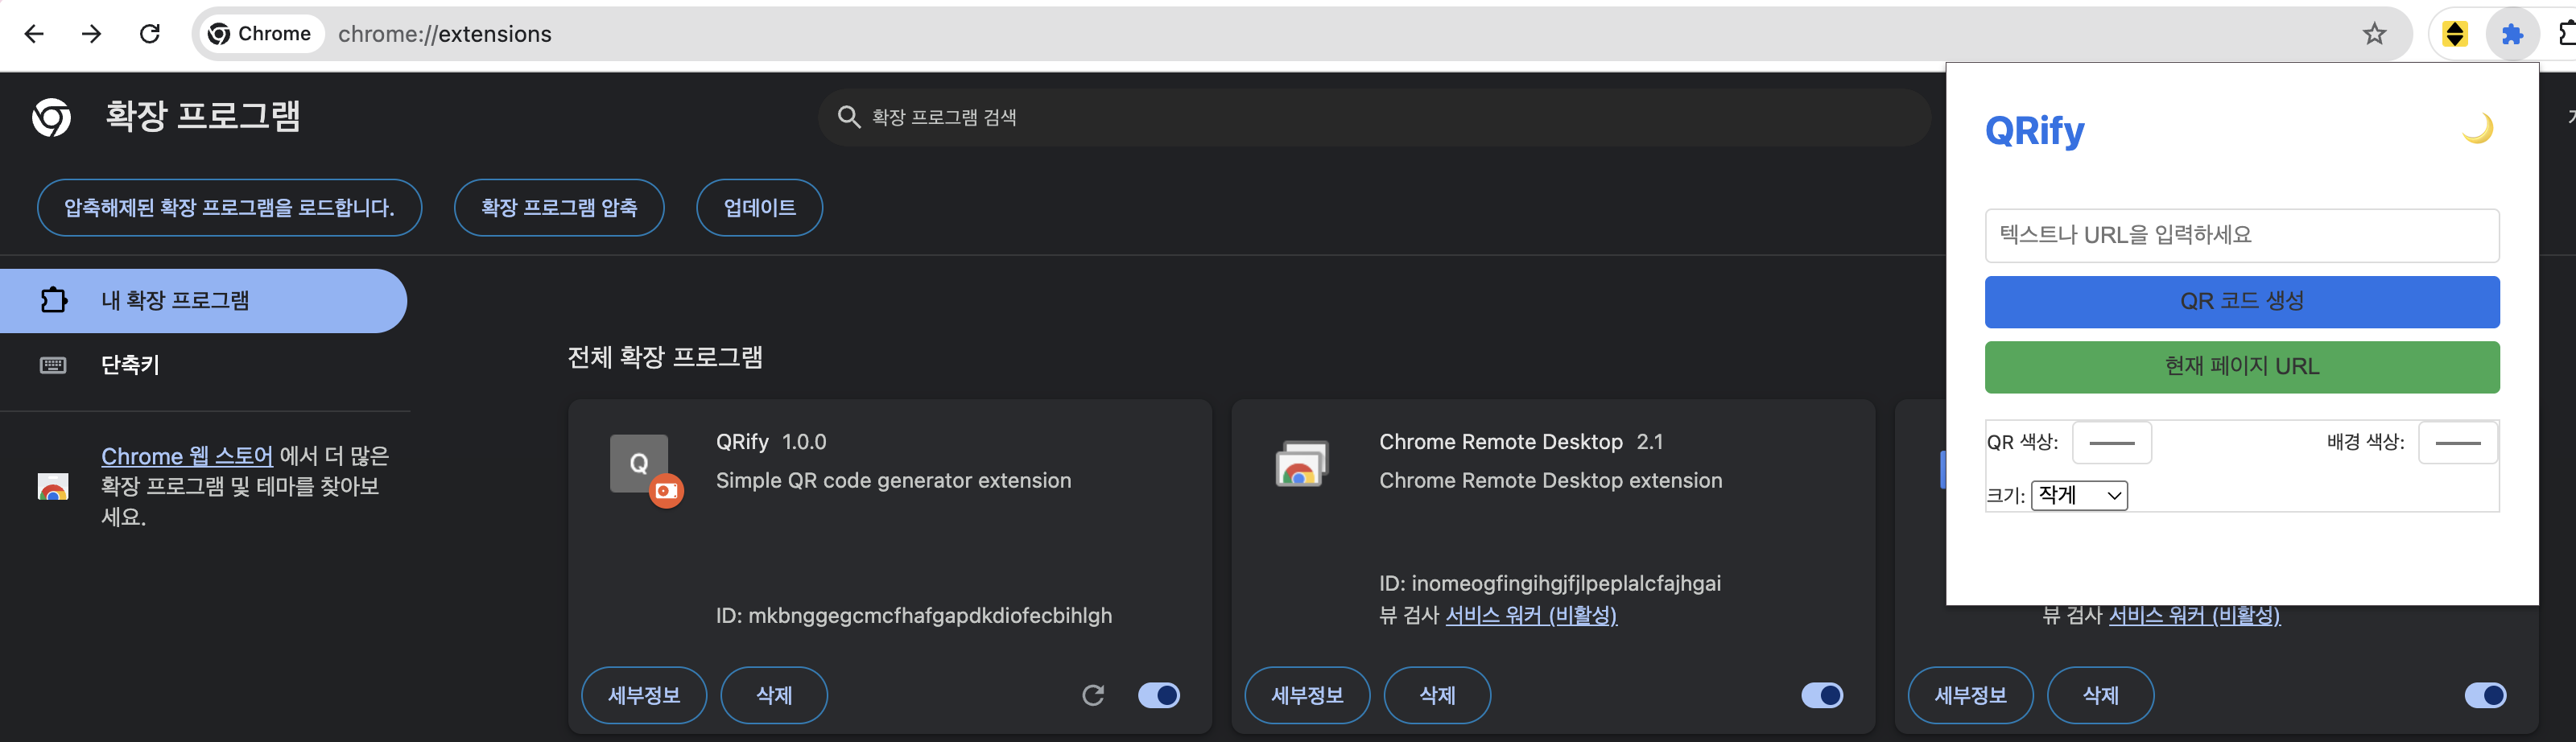Click 압축해제된 확장 프로그램을 로드합니다 button
The image size is (2576, 742).
click(229, 208)
